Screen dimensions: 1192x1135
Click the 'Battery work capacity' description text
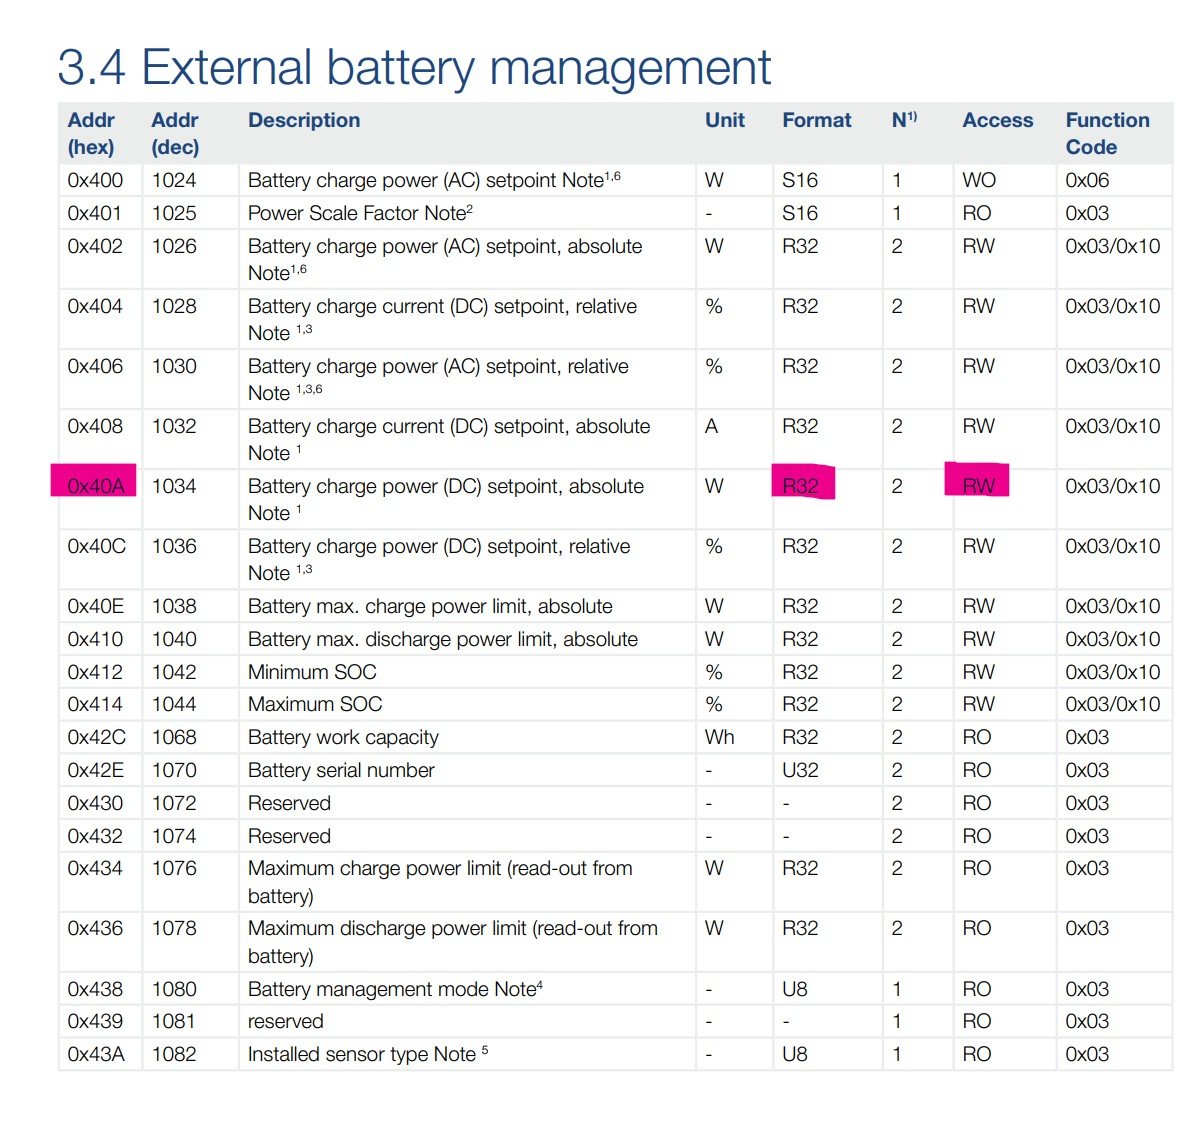tap(343, 737)
